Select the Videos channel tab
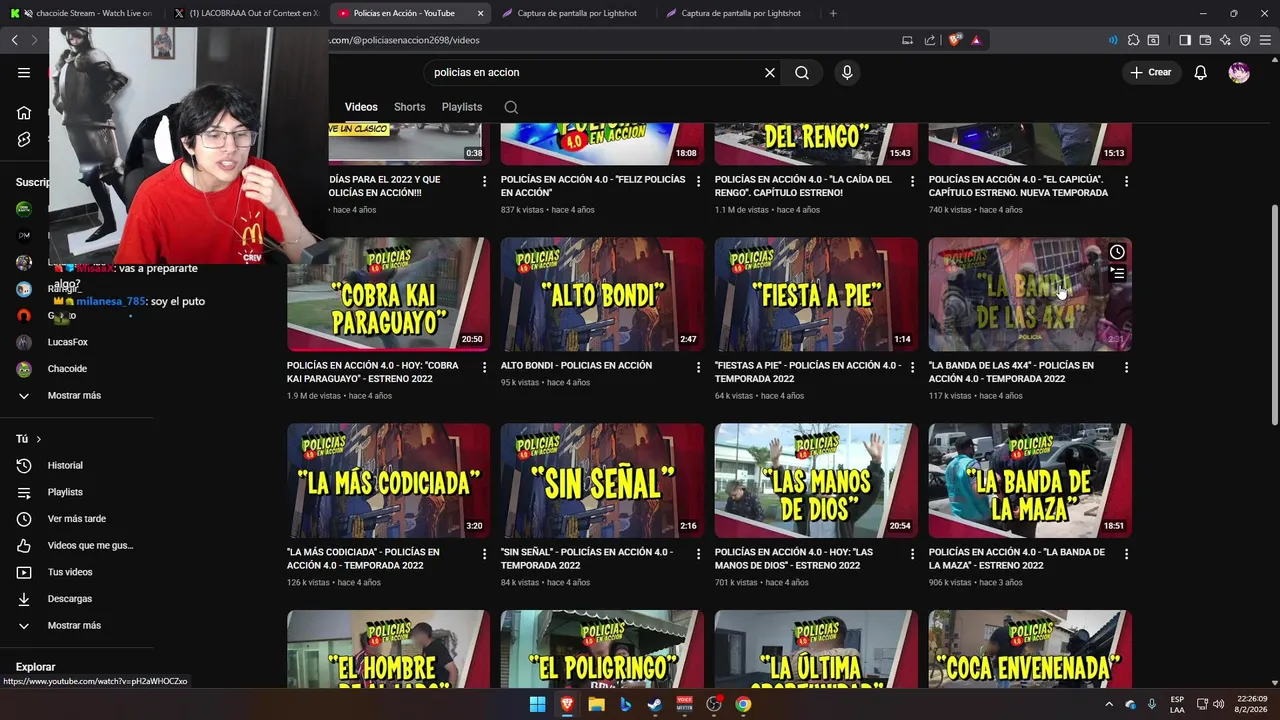The height and width of the screenshot is (720, 1280). coord(361,107)
